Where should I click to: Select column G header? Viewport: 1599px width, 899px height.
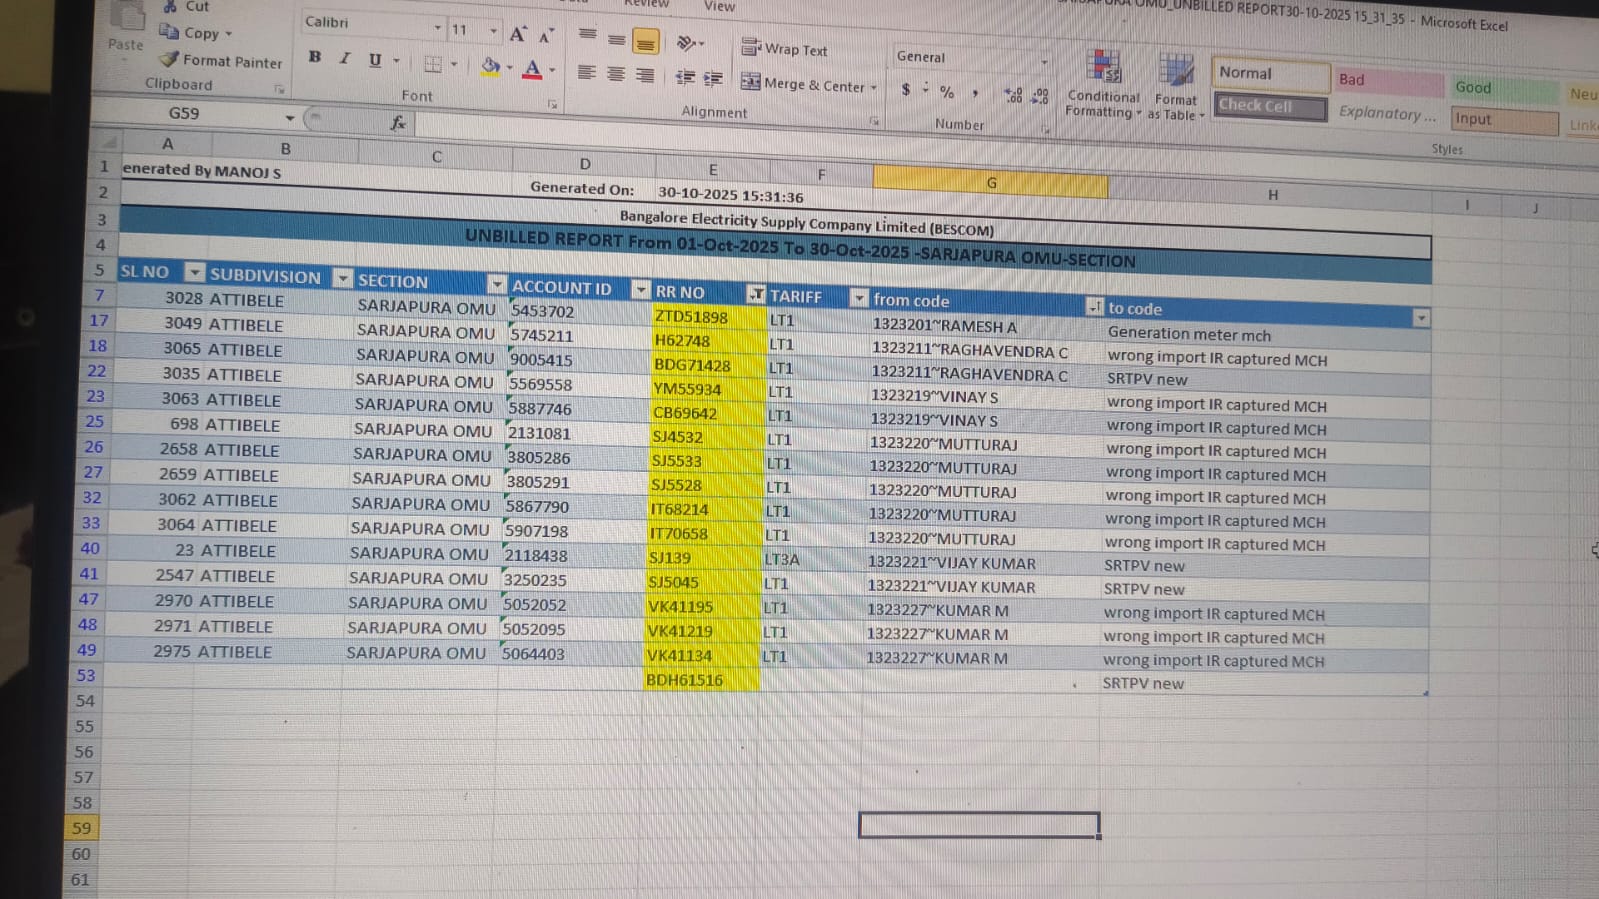[x=990, y=181]
